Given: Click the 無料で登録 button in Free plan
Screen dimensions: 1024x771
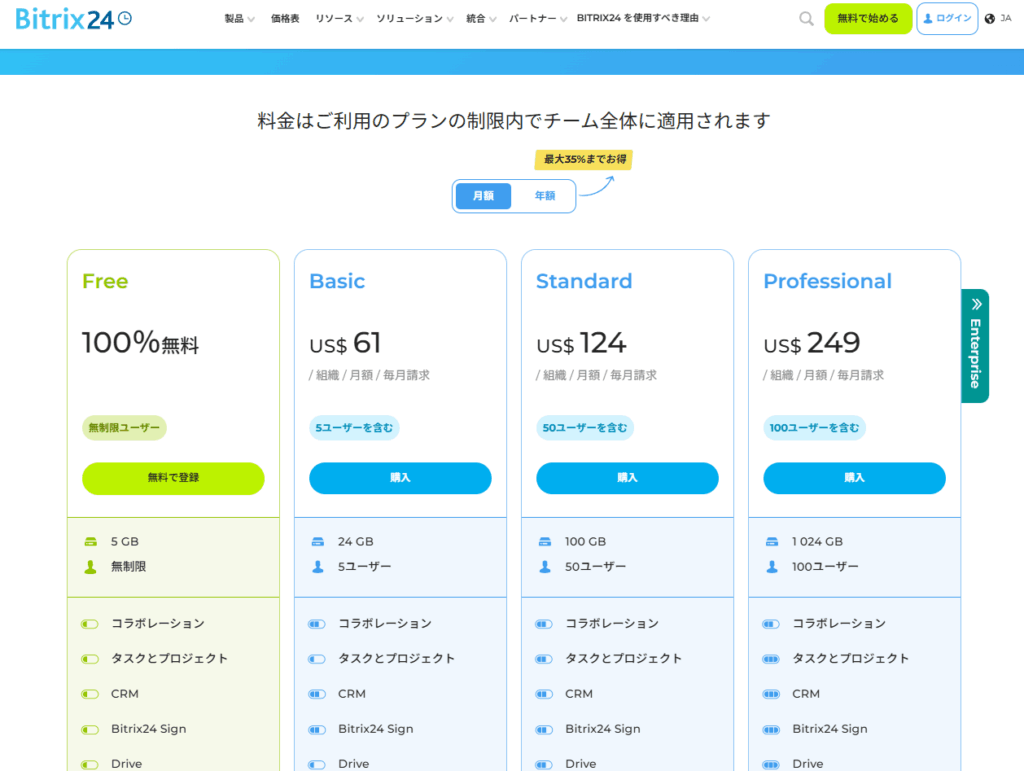Looking at the screenshot, I should pyautogui.click(x=173, y=478).
